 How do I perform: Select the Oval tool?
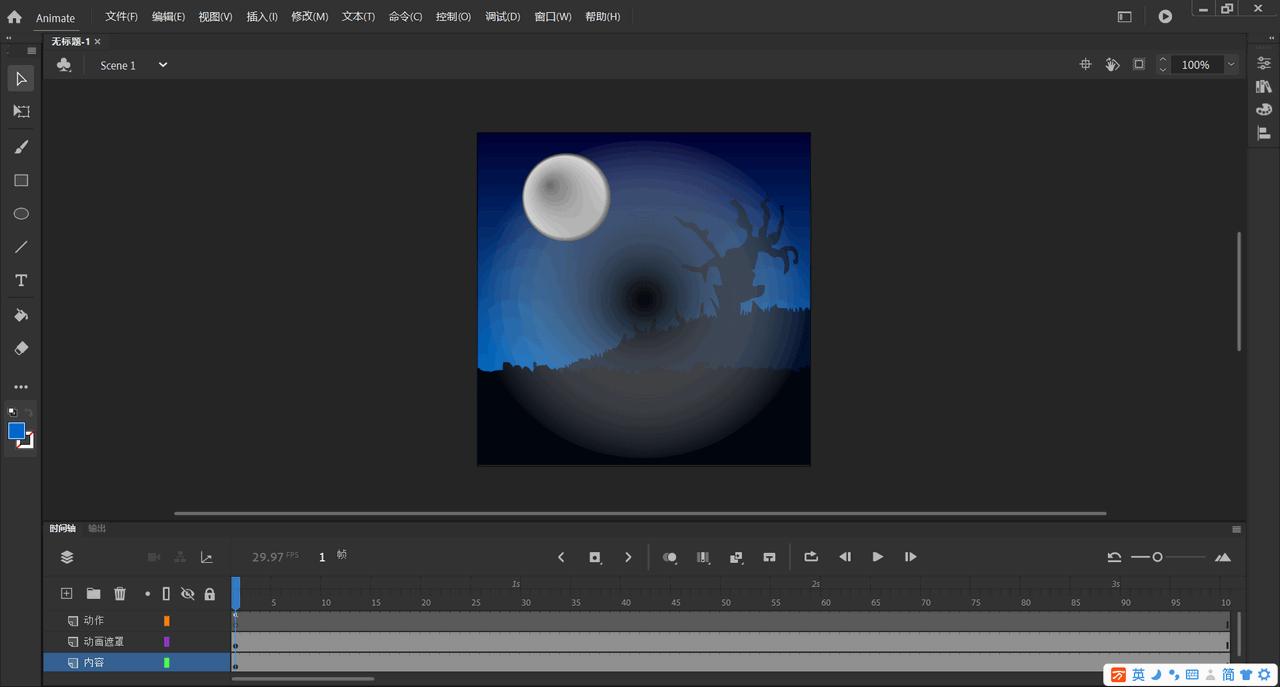21,214
